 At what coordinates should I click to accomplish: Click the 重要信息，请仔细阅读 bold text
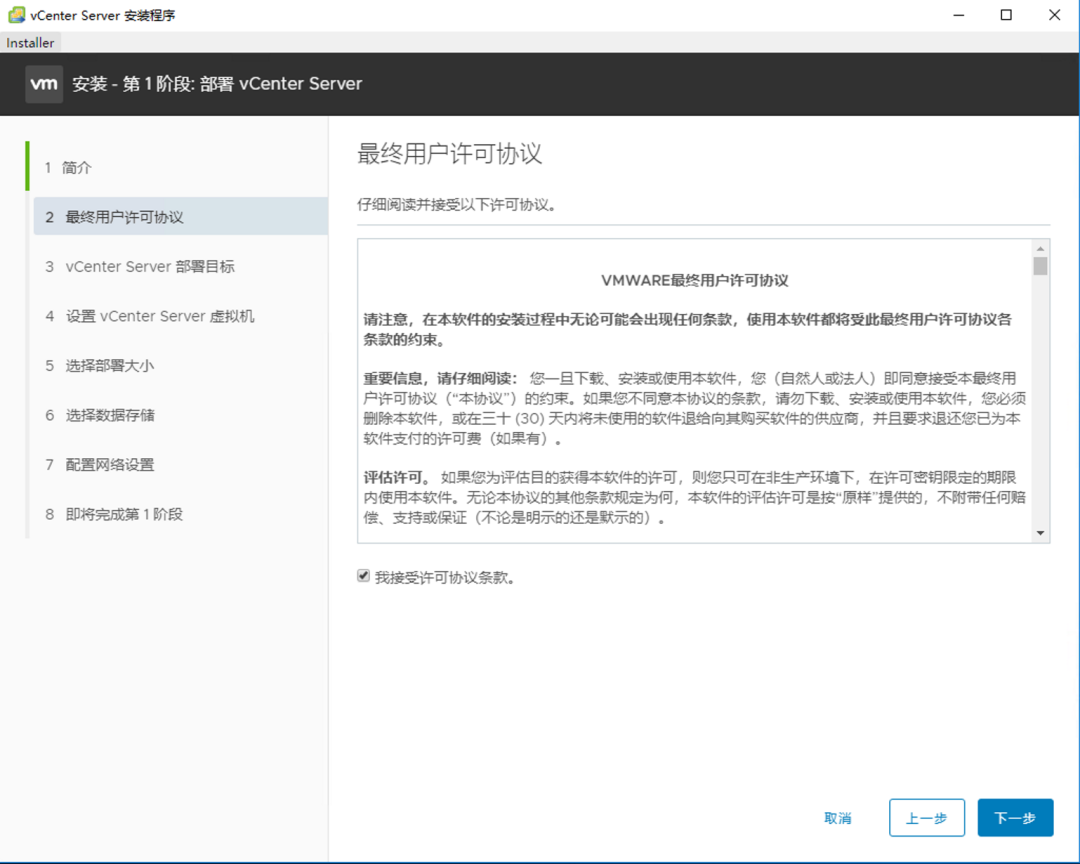(440, 378)
